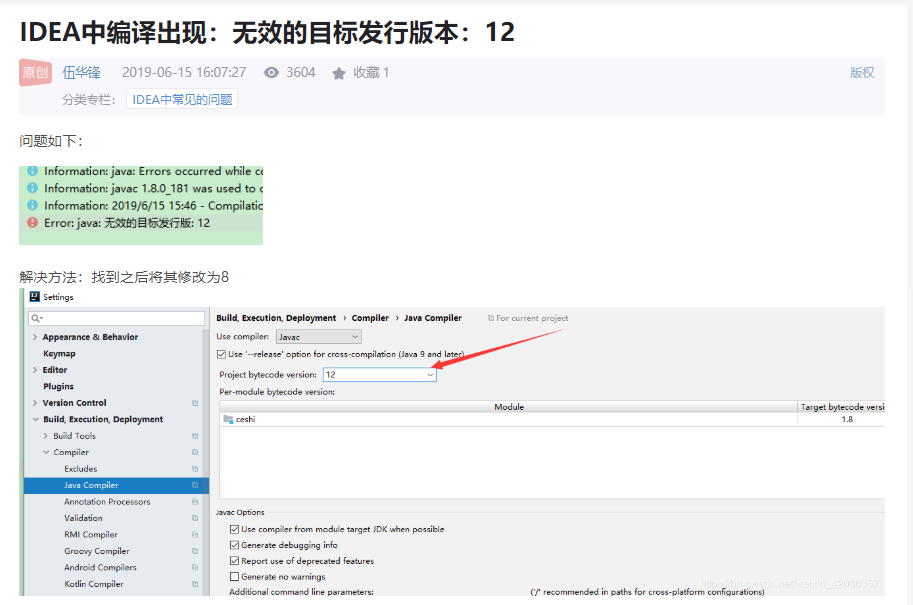Select Plugins in settings tree
Image resolution: width=913 pixels, height=605 pixels.
tap(58, 387)
